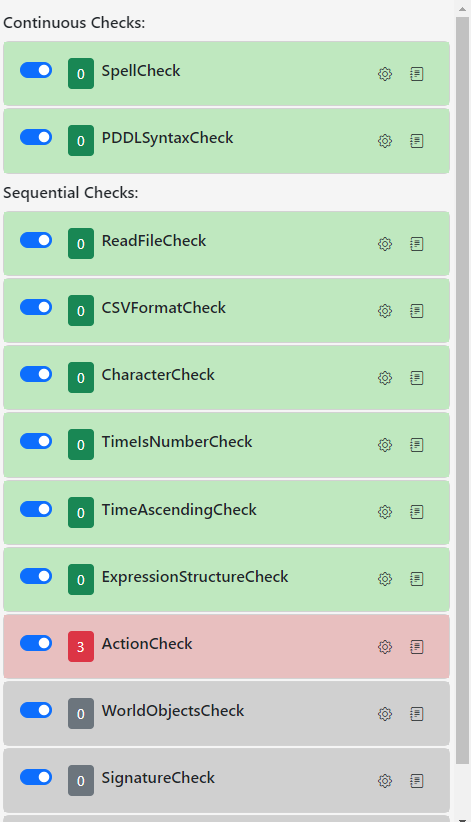Open the PDDLSyntaxCheck log notes icon

pyautogui.click(x=416, y=141)
